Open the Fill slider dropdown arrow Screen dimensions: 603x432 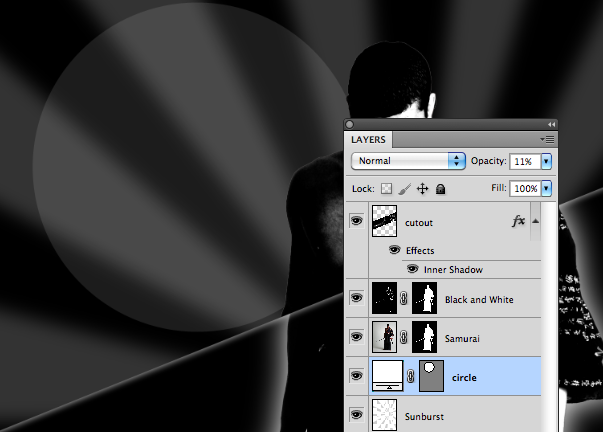(x=546, y=188)
